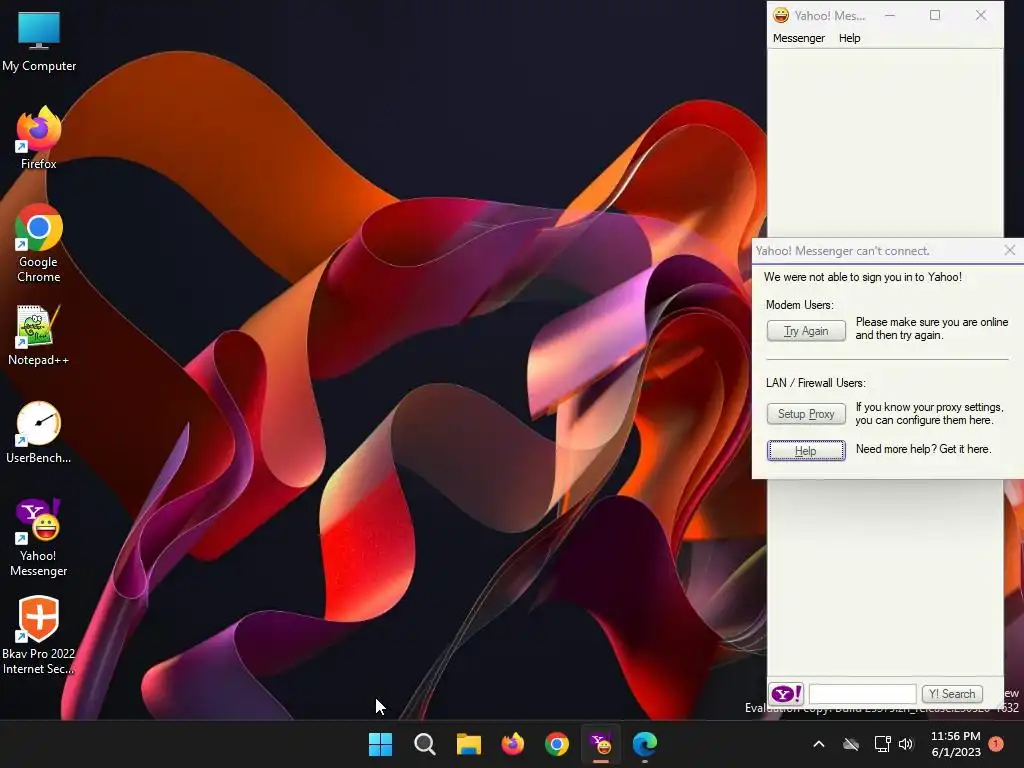The height and width of the screenshot is (768, 1024).
Task: Launch UserBenchmark desktop shortcut
Action: (39, 432)
